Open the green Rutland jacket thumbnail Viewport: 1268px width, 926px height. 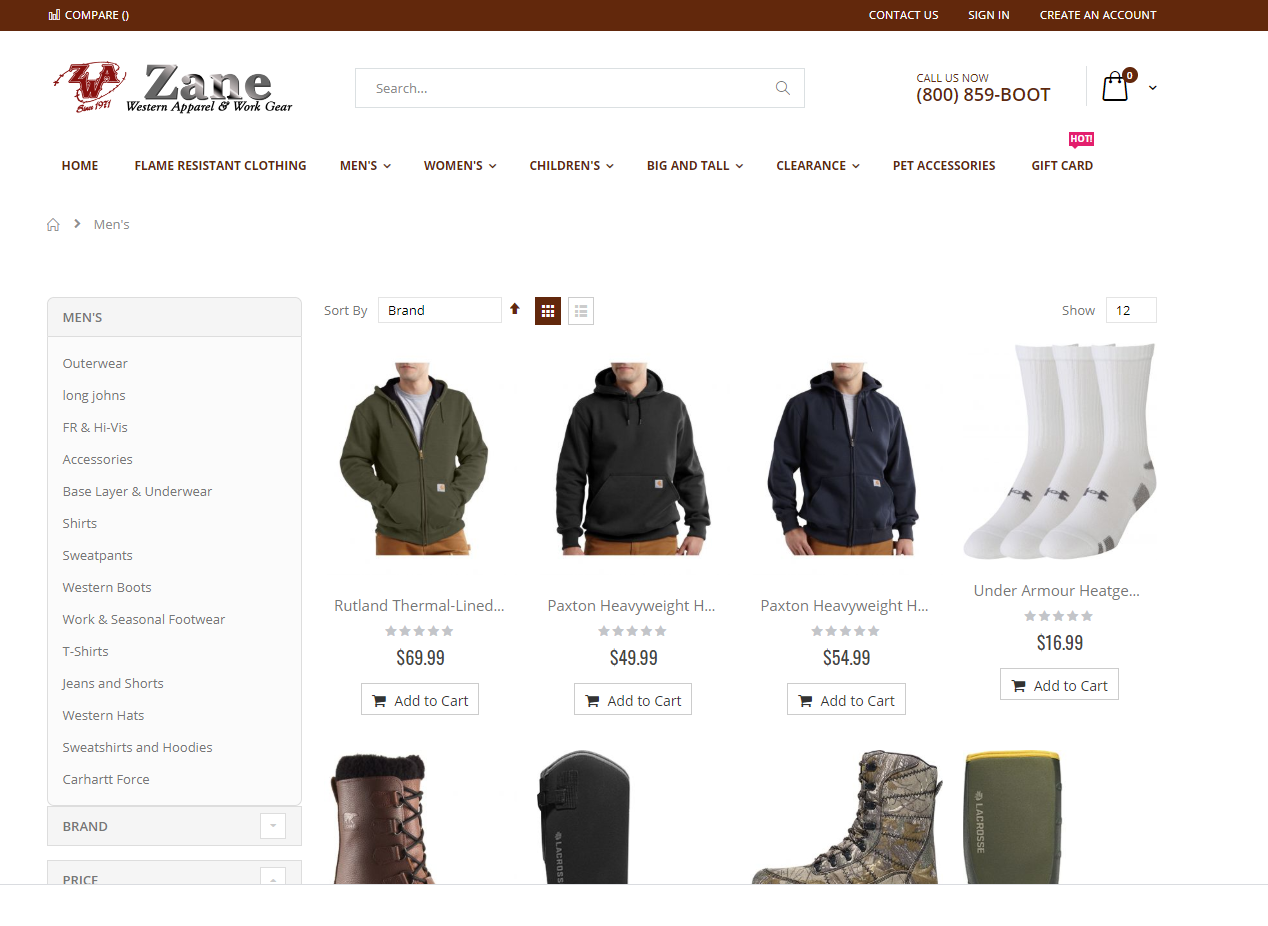(x=420, y=459)
